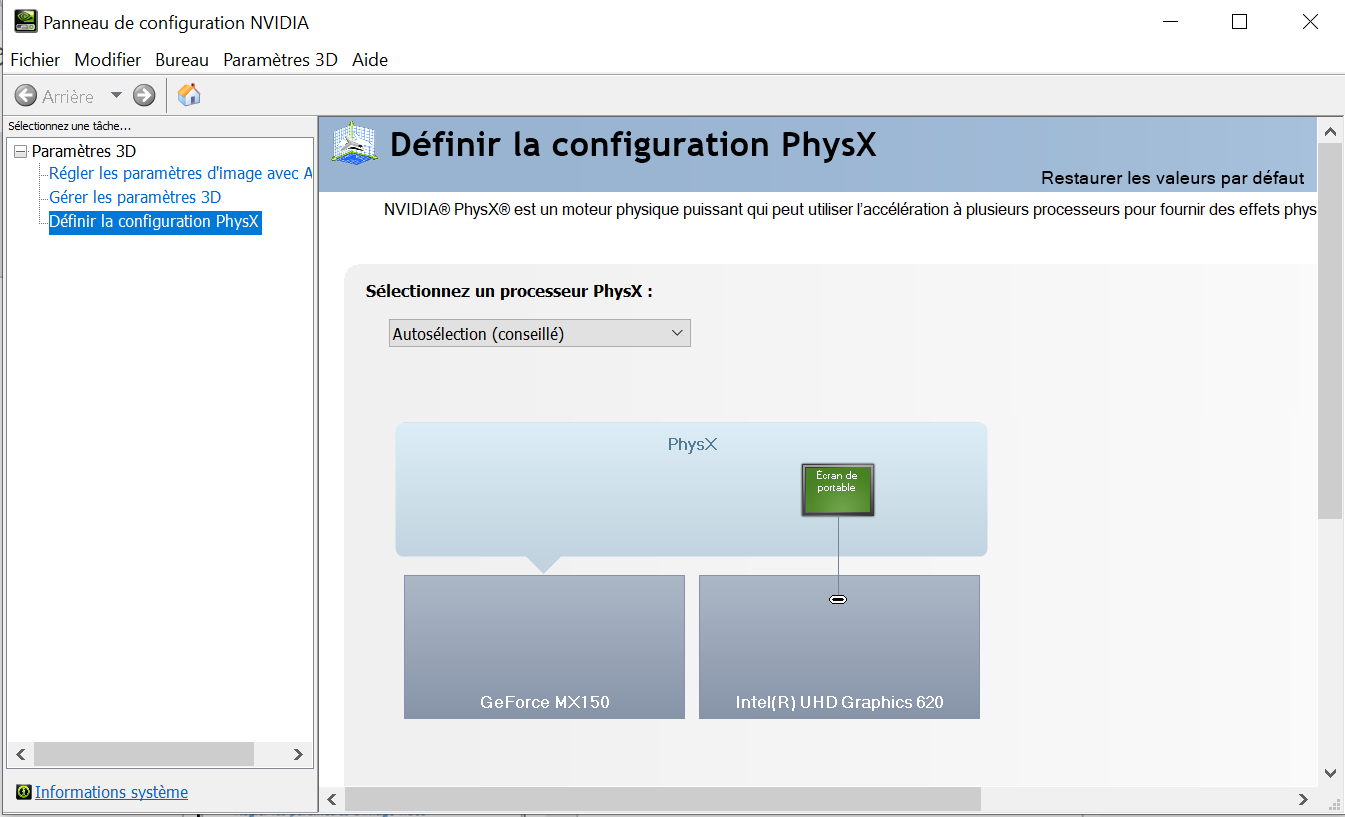The width and height of the screenshot is (1345, 817).
Task: Click the NVIDIA logo in title bar
Action: (26, 21)
